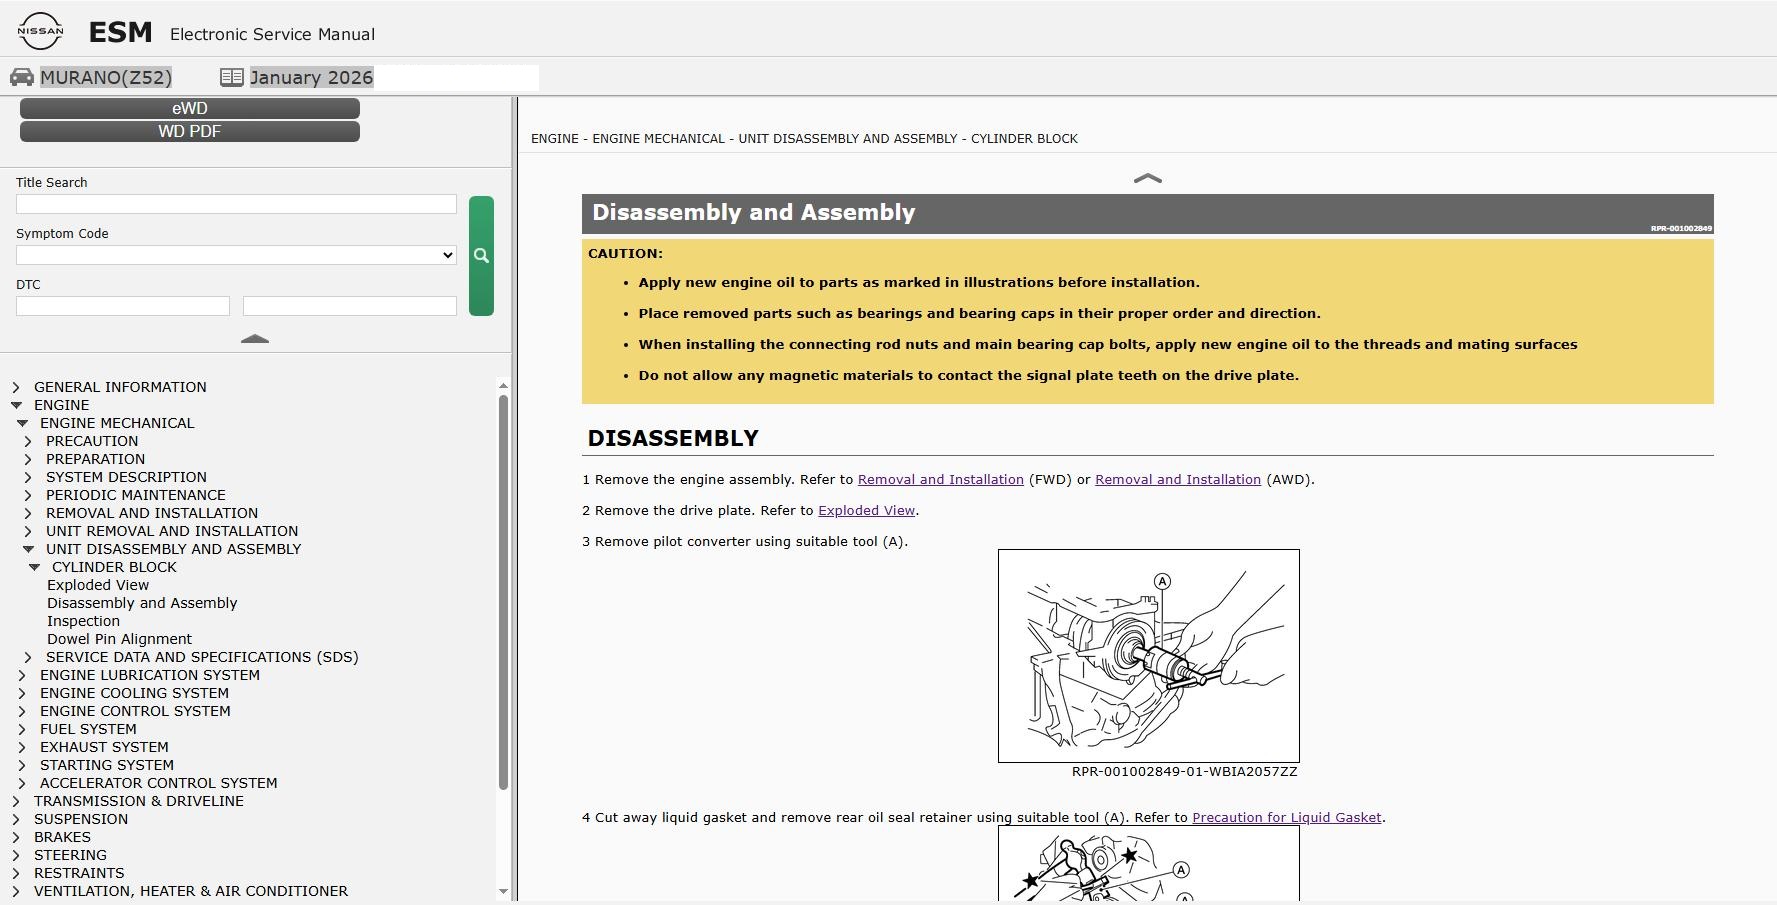Expand the SYSTEM DESCRIPTION tree node
Screen dimensions: 1777x905
point(28,477)
